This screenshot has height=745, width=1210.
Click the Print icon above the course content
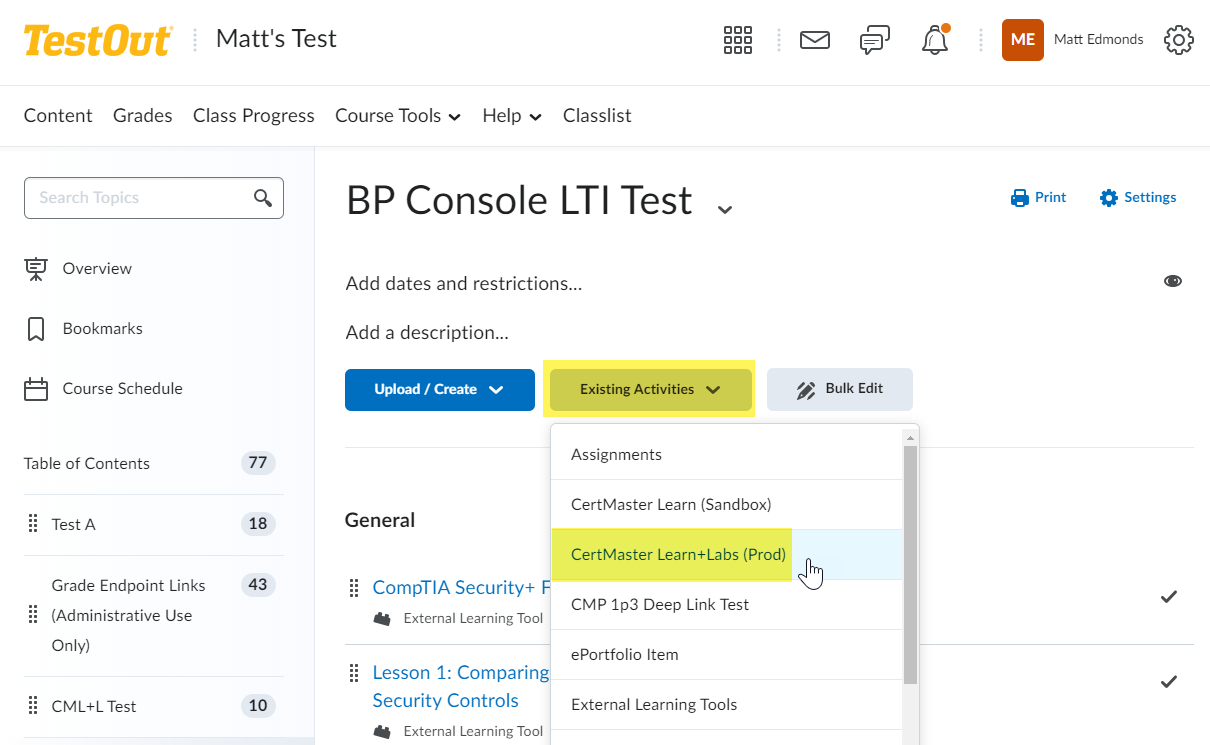(x=1019, y=197)
